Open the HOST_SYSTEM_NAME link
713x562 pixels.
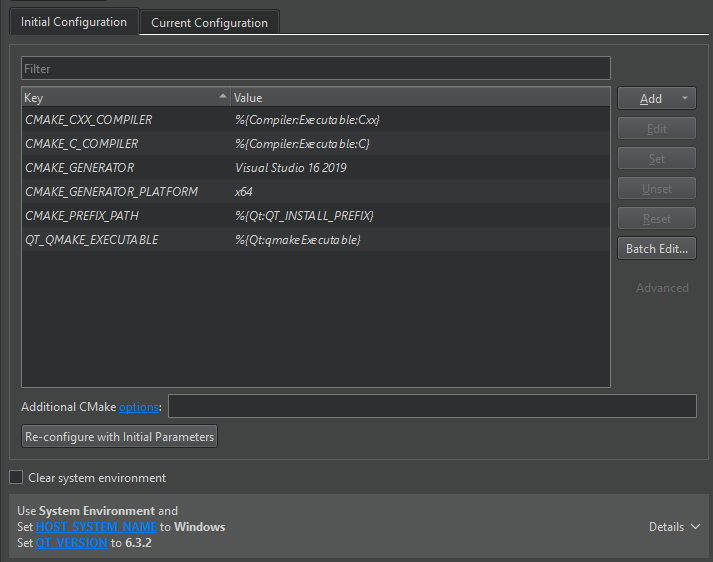coord(96,527)
